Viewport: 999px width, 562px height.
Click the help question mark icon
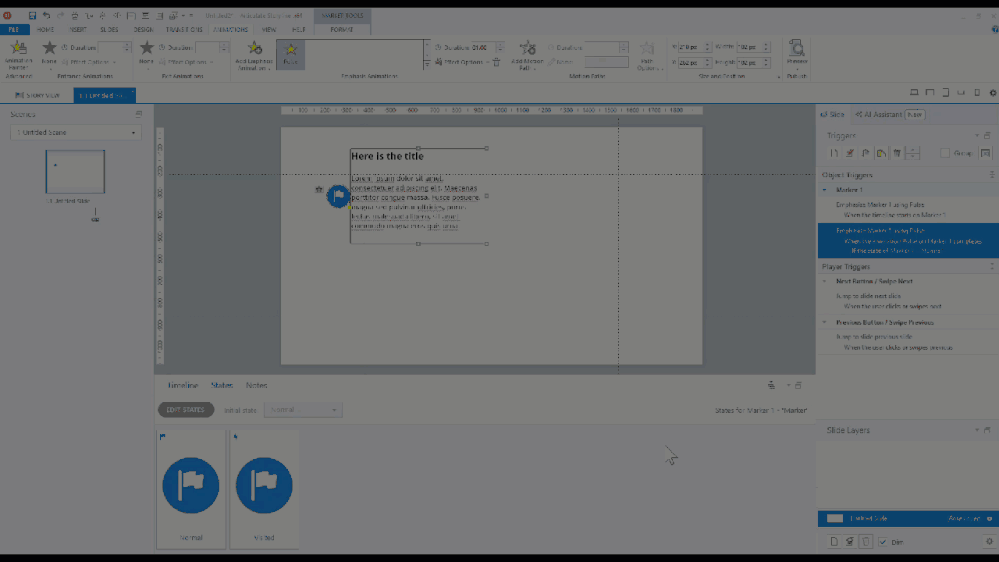point(995,29)
